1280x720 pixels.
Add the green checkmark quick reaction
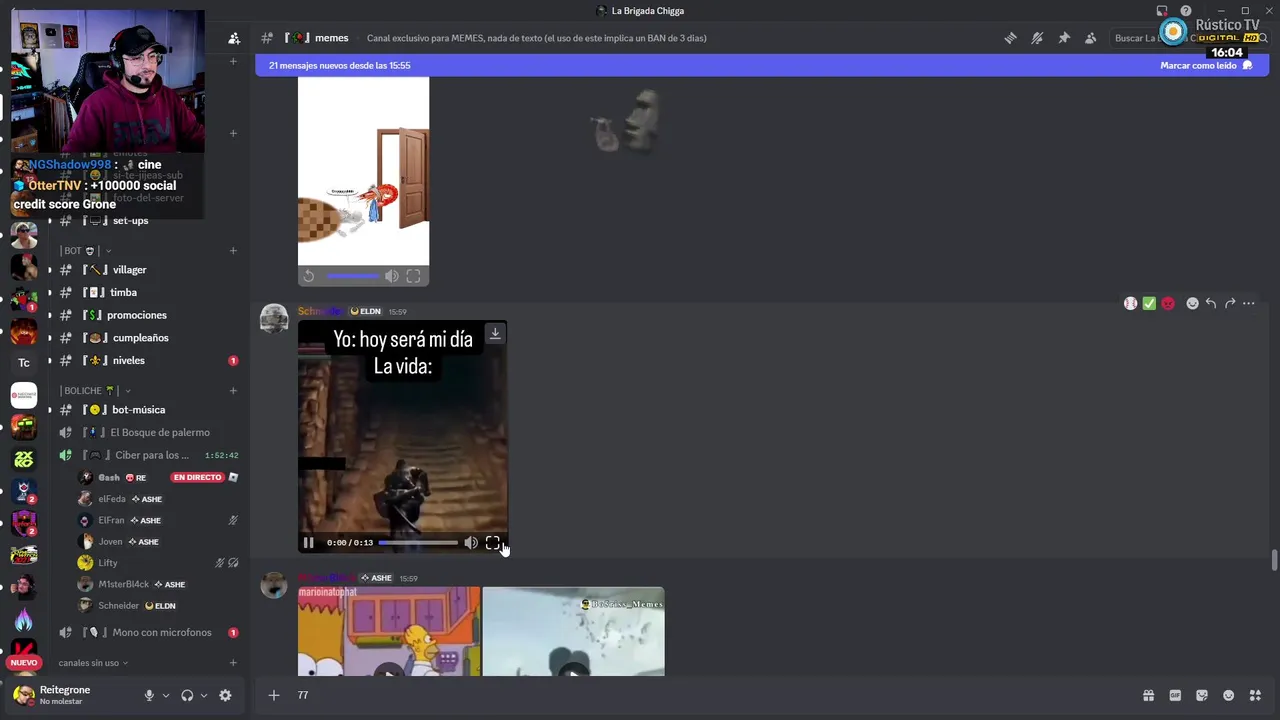1149,303
